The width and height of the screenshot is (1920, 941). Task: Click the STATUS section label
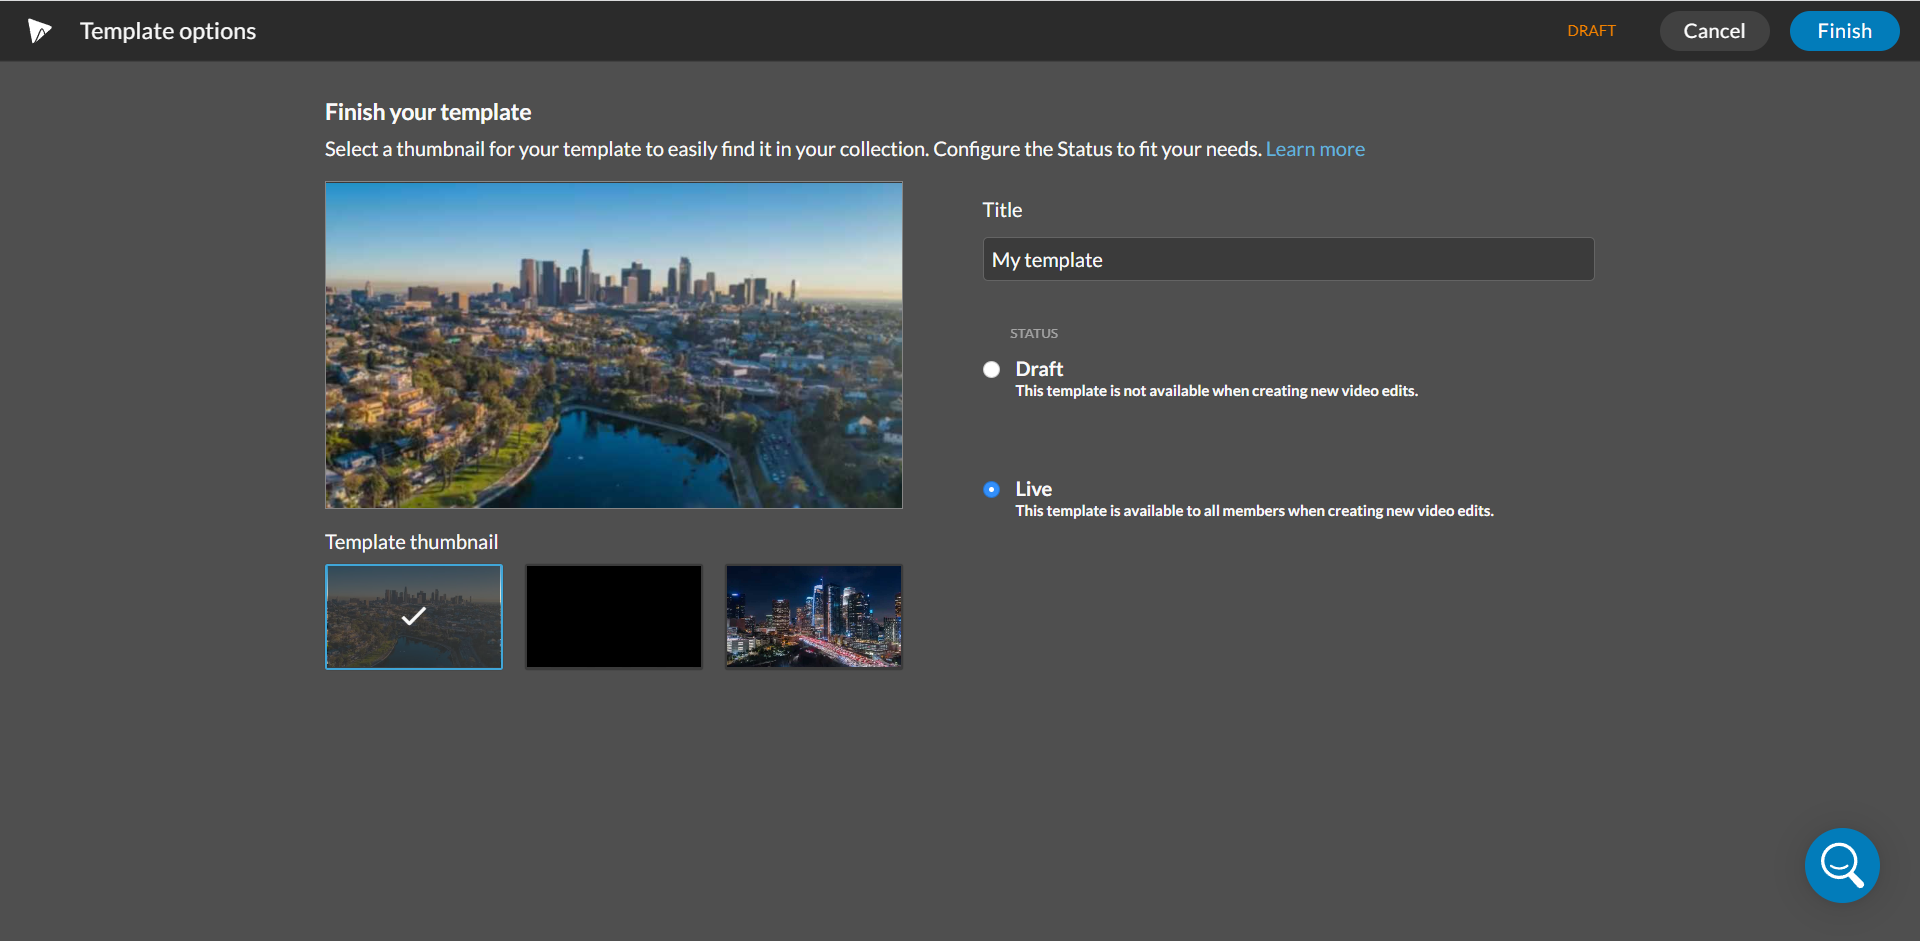click(x=1033, y=333)
